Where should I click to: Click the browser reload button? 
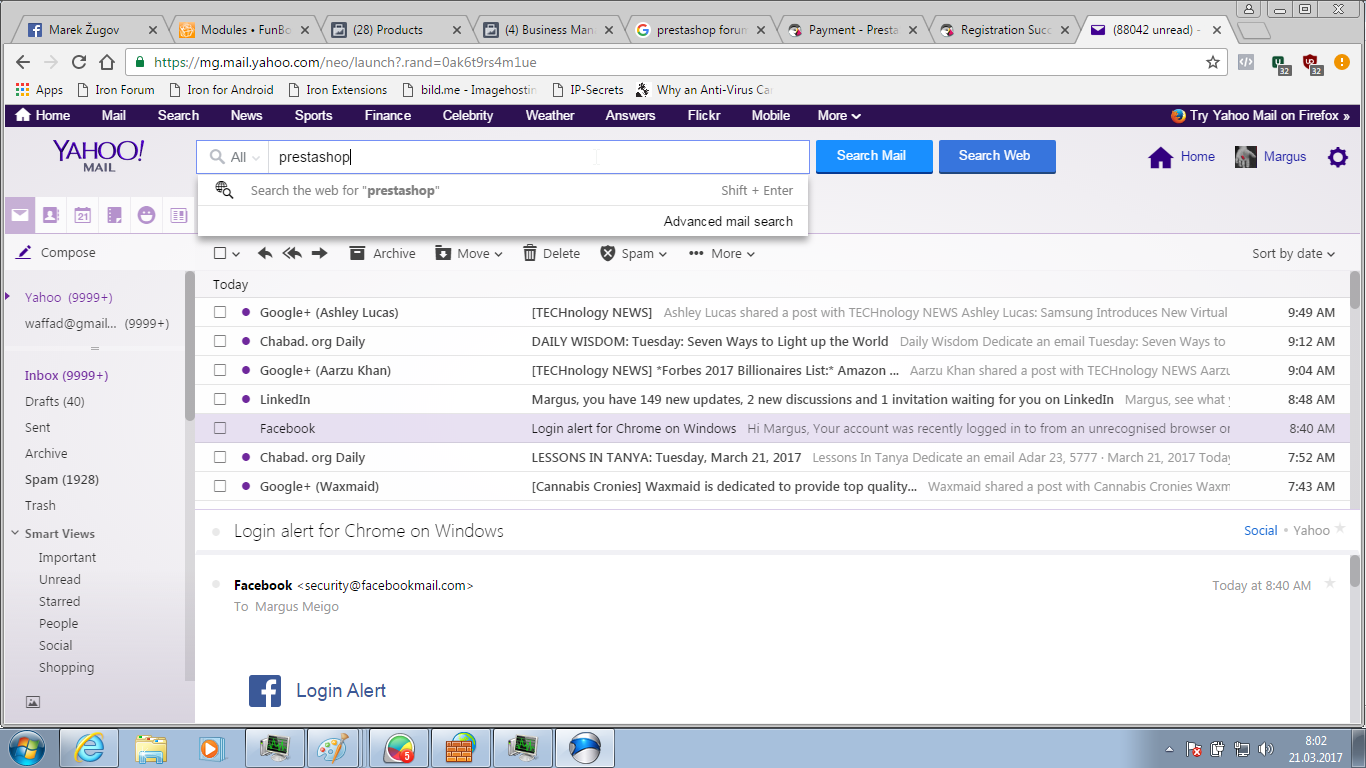point(78,62)
